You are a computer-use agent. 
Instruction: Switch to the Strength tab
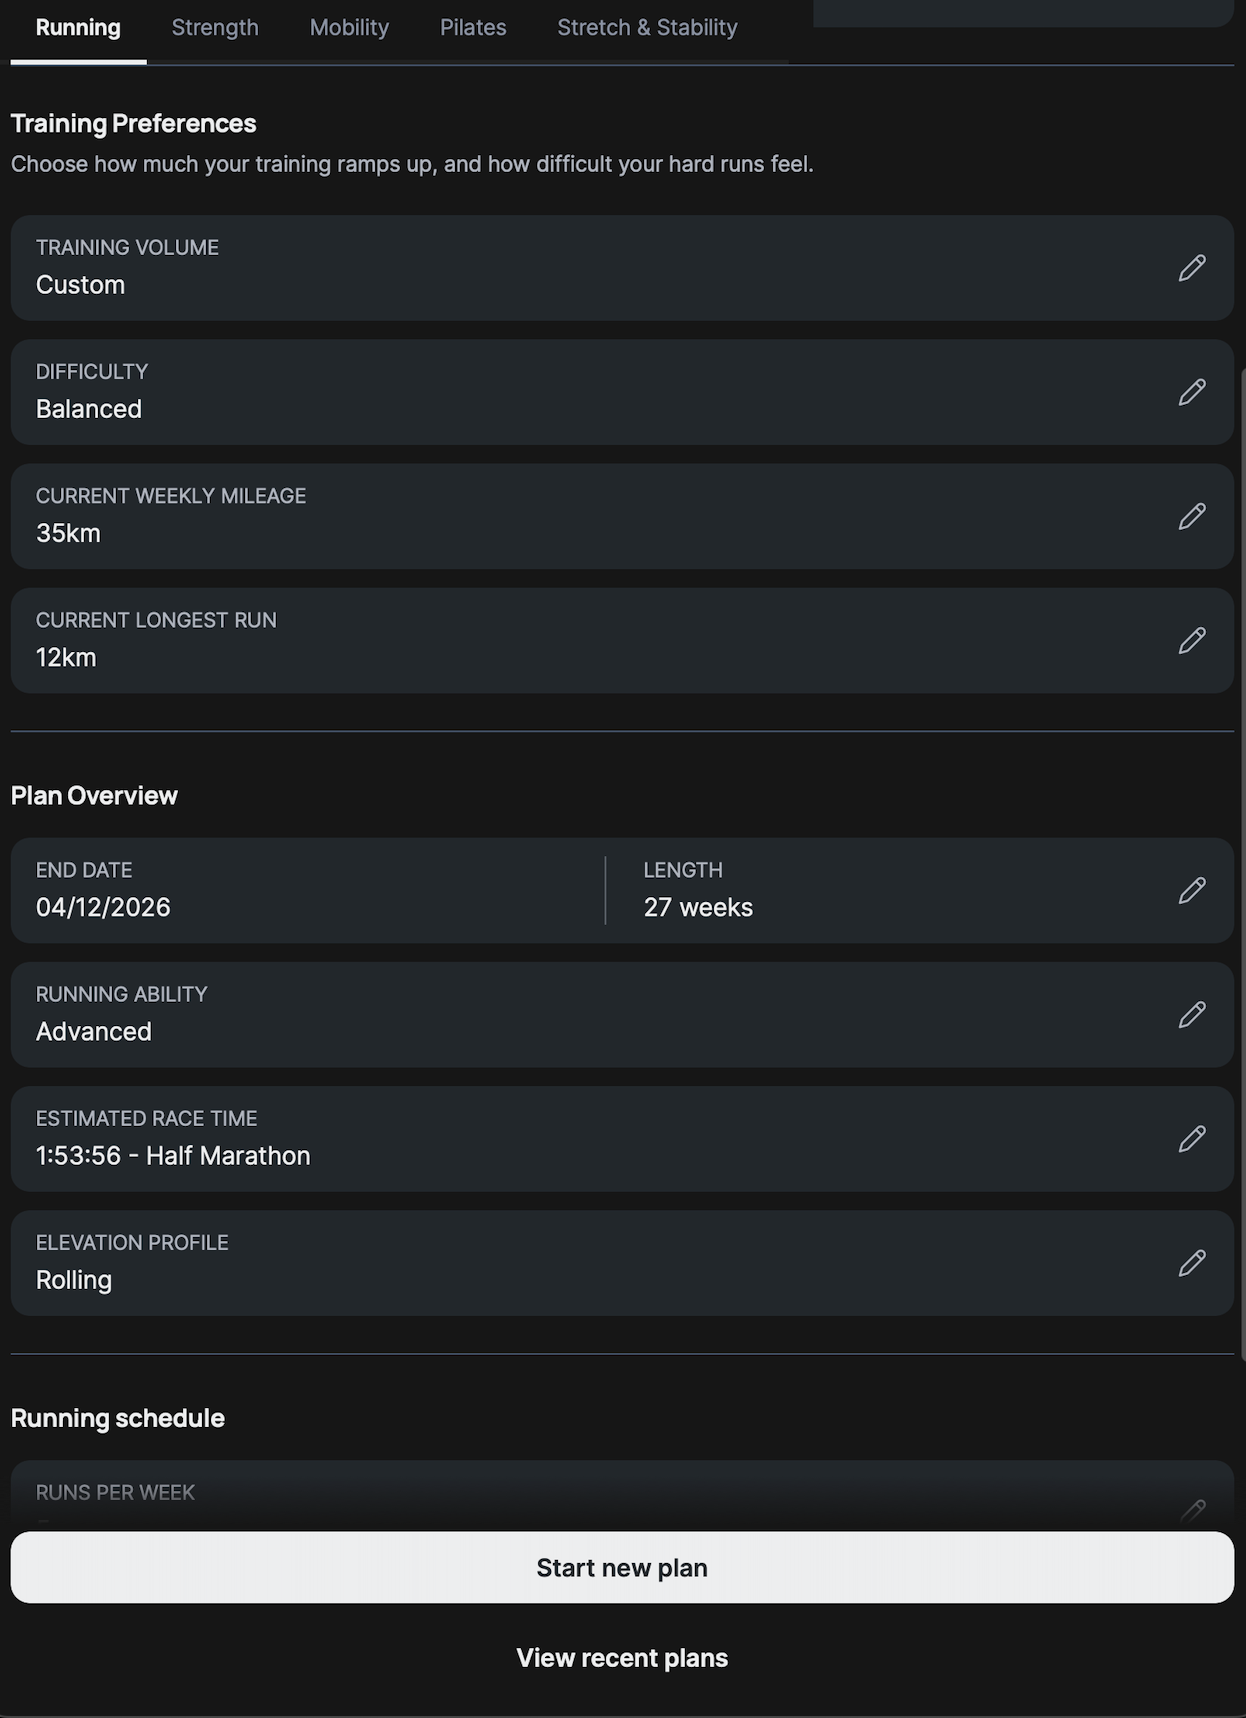215,28
